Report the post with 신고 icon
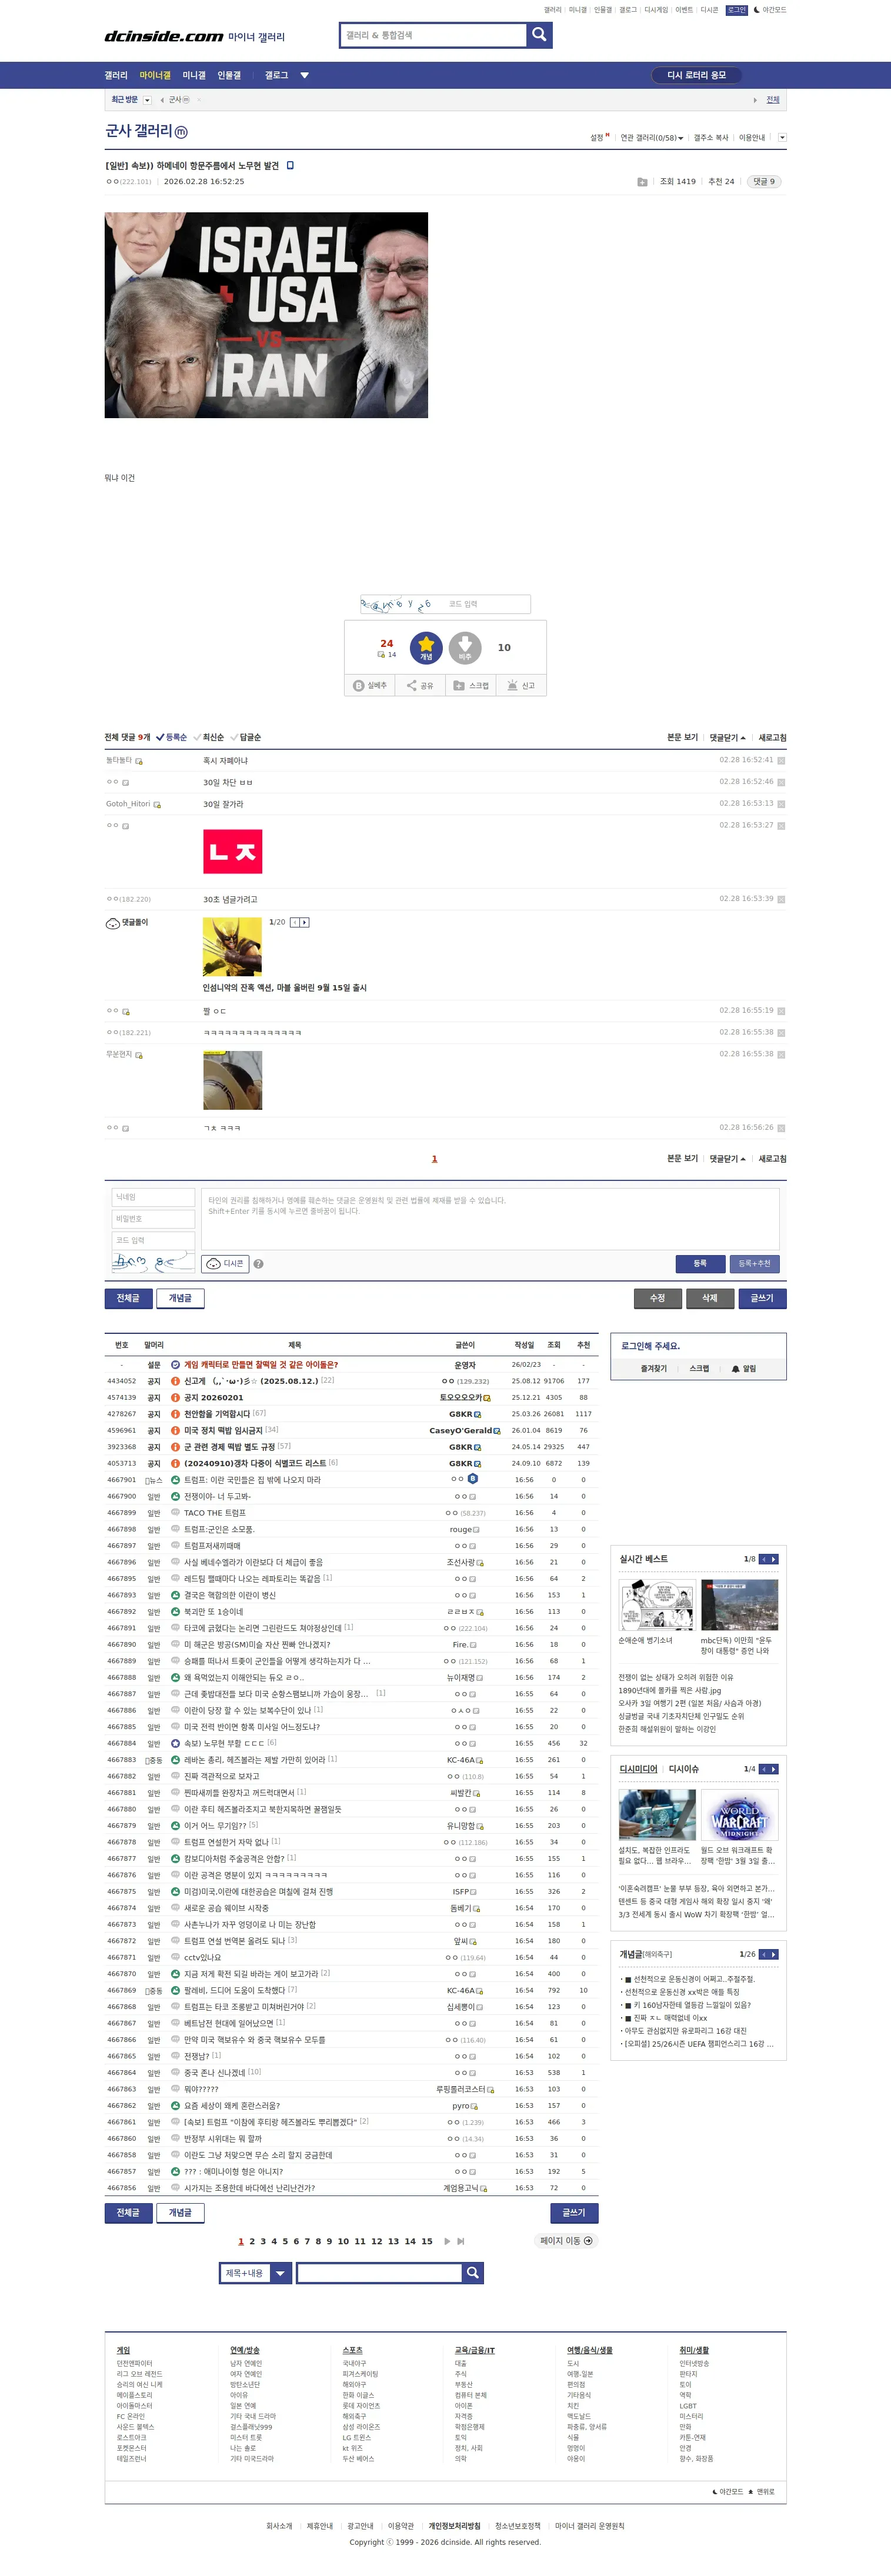 521,685
